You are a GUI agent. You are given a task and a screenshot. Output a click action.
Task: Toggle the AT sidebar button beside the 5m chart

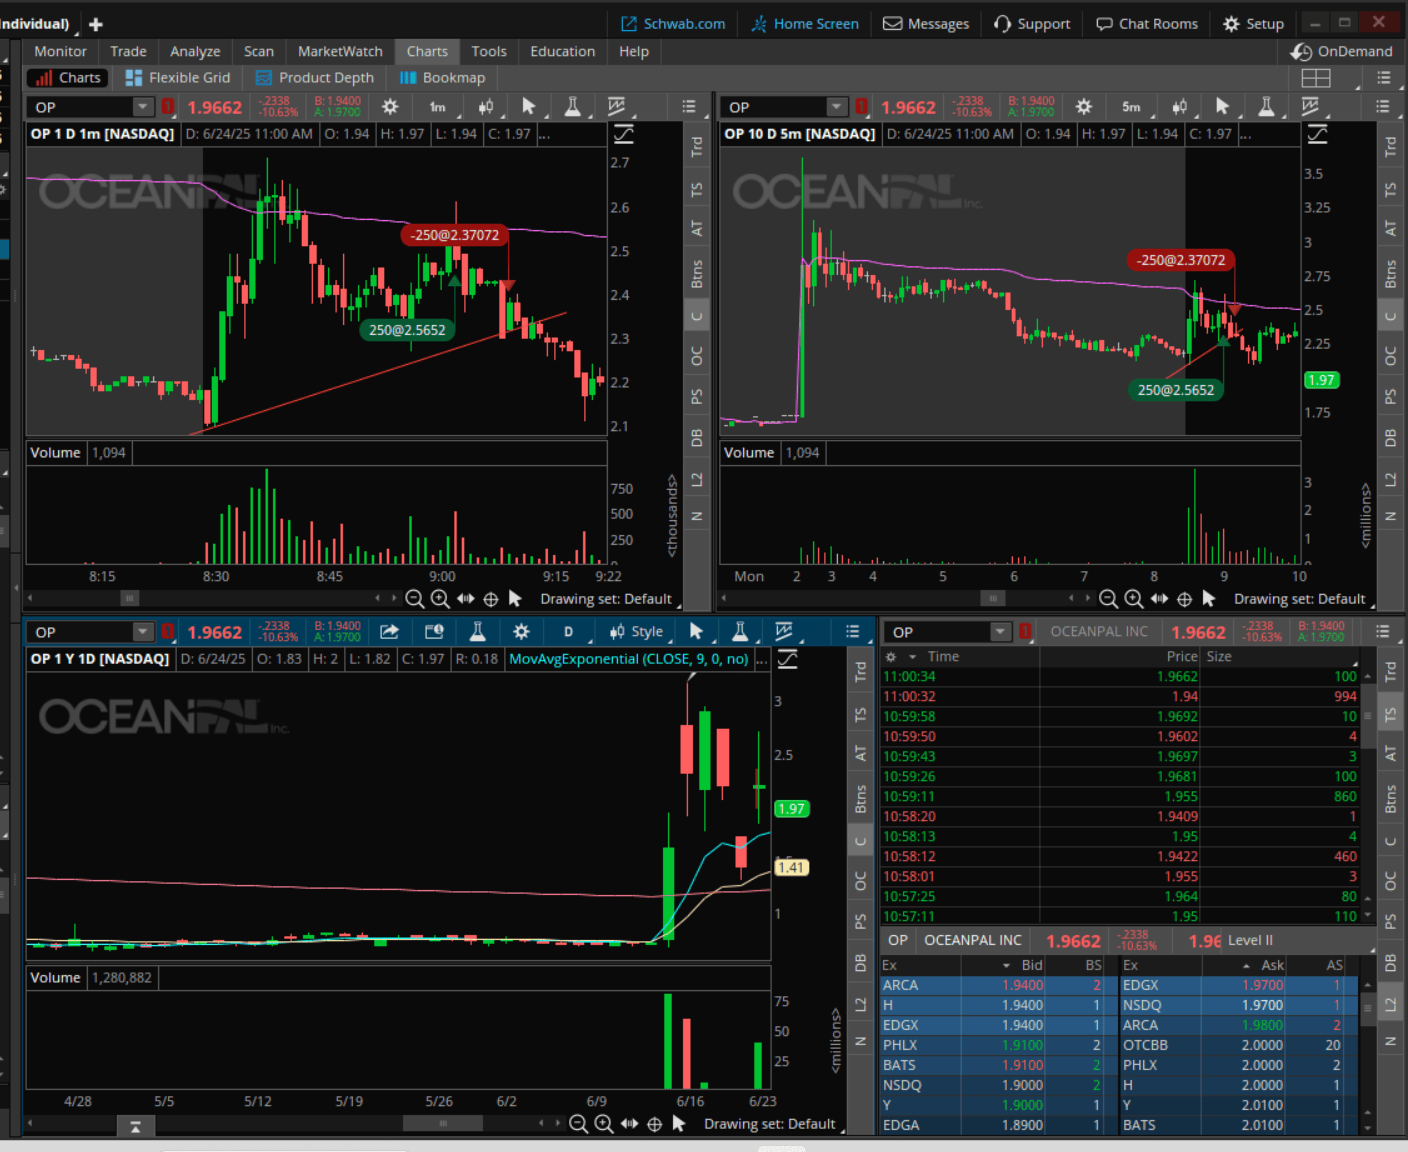[x=1390, y=229]
